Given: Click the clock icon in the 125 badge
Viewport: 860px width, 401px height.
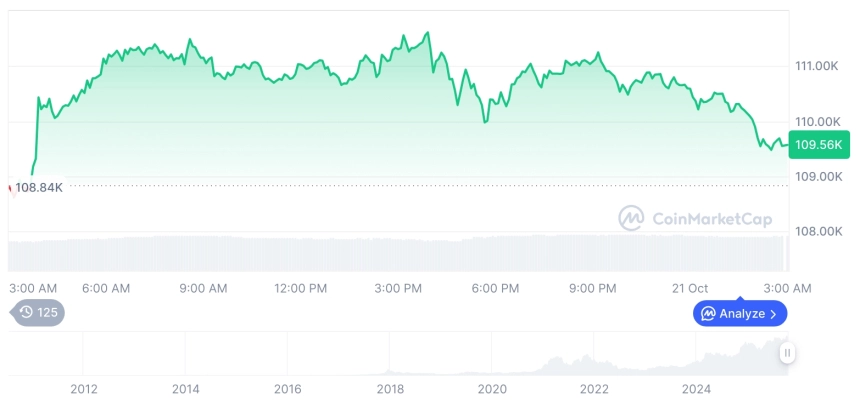Looking at the screenshot, I should pos(26,312).
